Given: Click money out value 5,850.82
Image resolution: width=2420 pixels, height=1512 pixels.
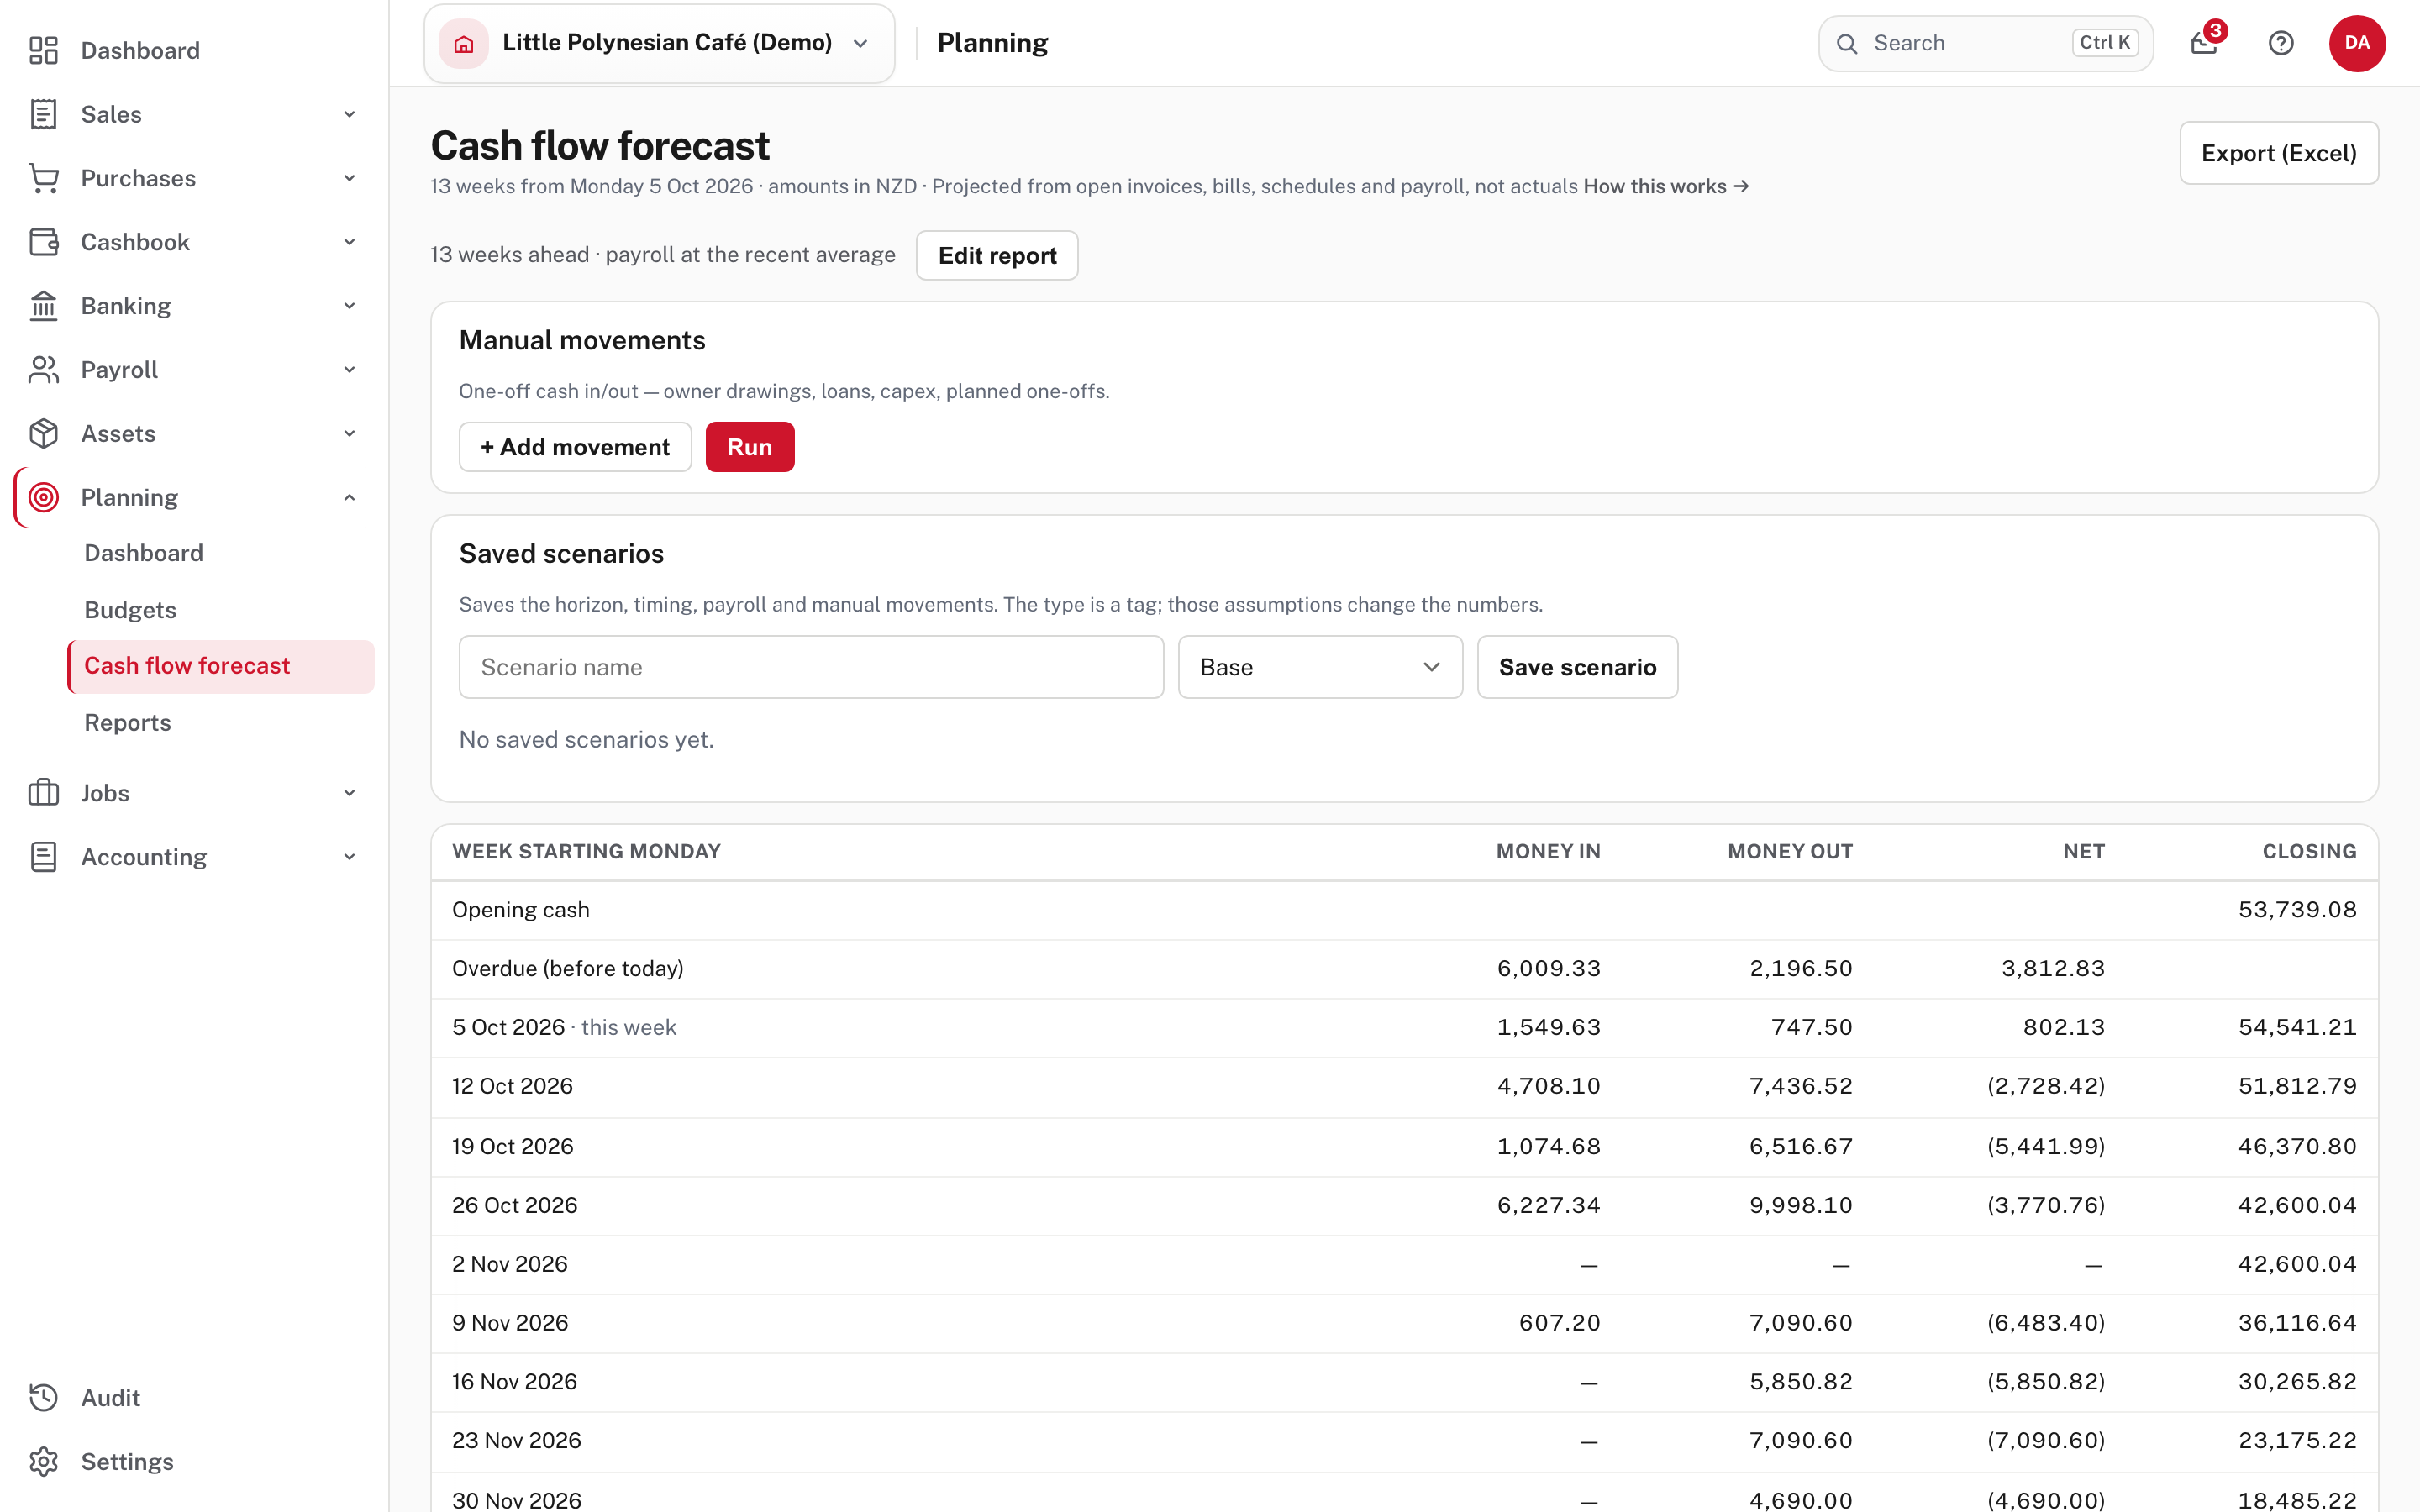Looking at the screenshot, I should (1800, 1382).
